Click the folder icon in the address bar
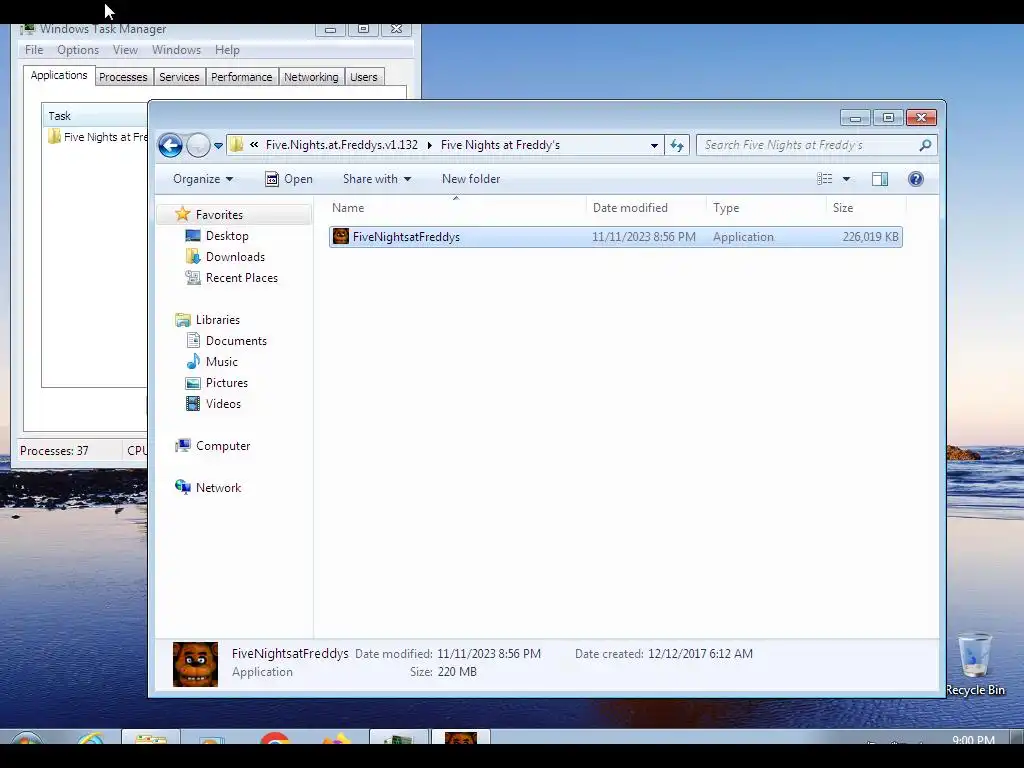Viewport: 1024px width, 768px height. click(236, 145)
